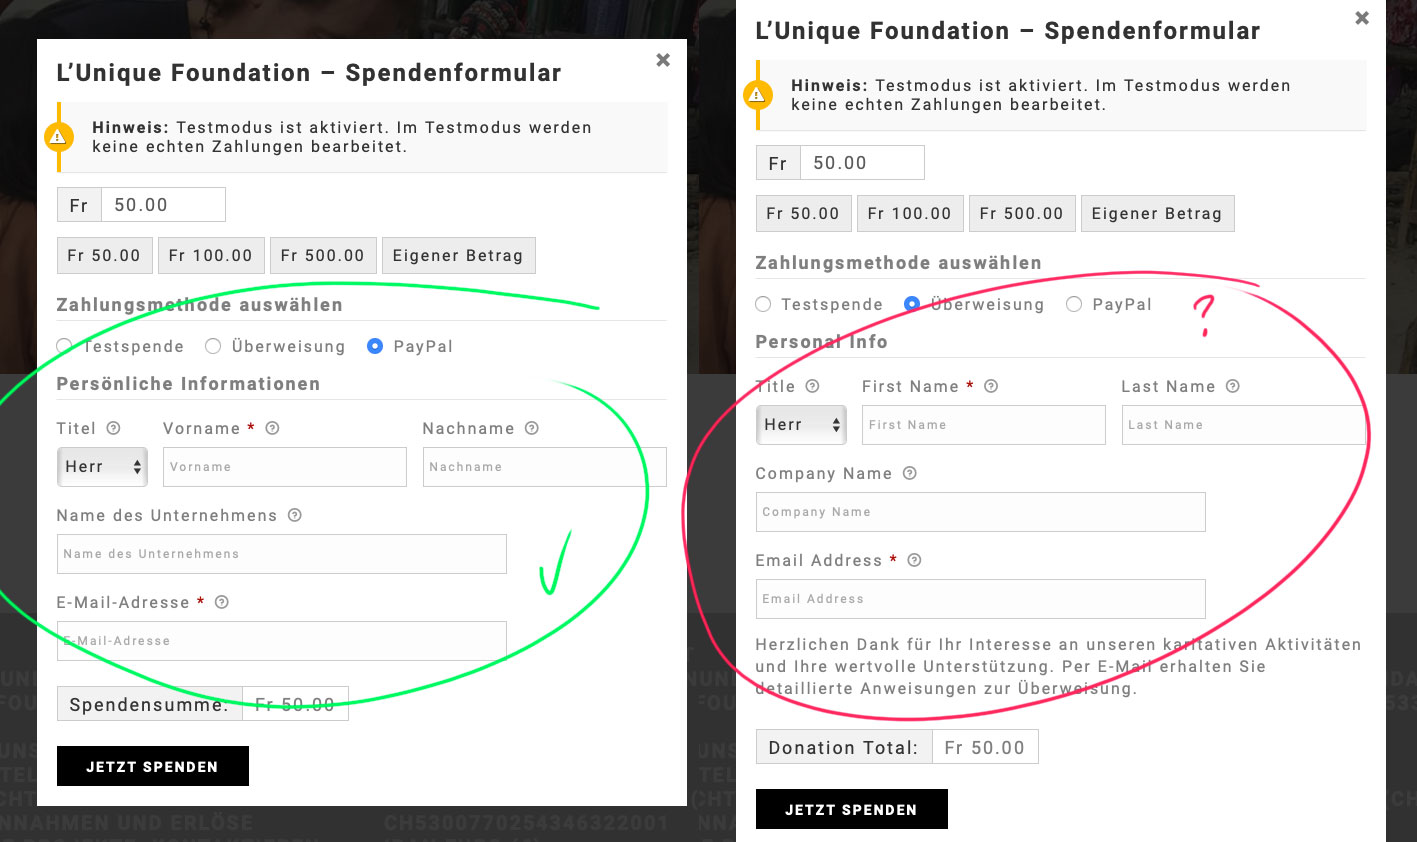The image size is (1417, 842).
Task: Click the Fr 500.00 button in right form
Action: pos(1022,213)
